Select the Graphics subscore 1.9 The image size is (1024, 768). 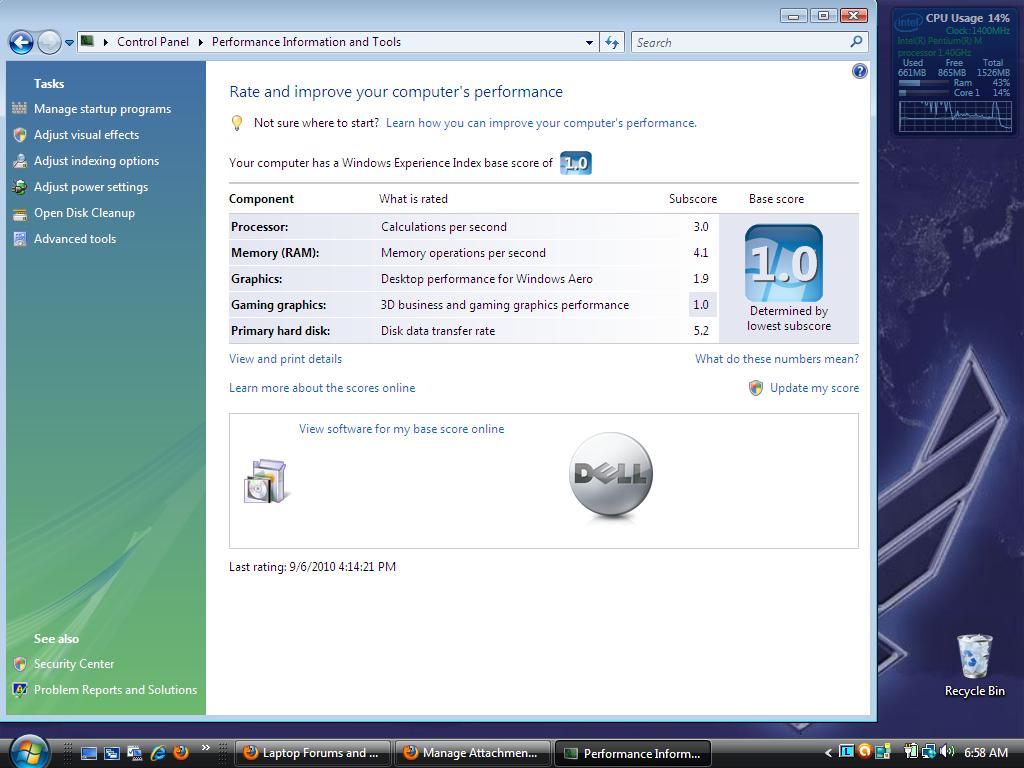click(x=701, y=279)
